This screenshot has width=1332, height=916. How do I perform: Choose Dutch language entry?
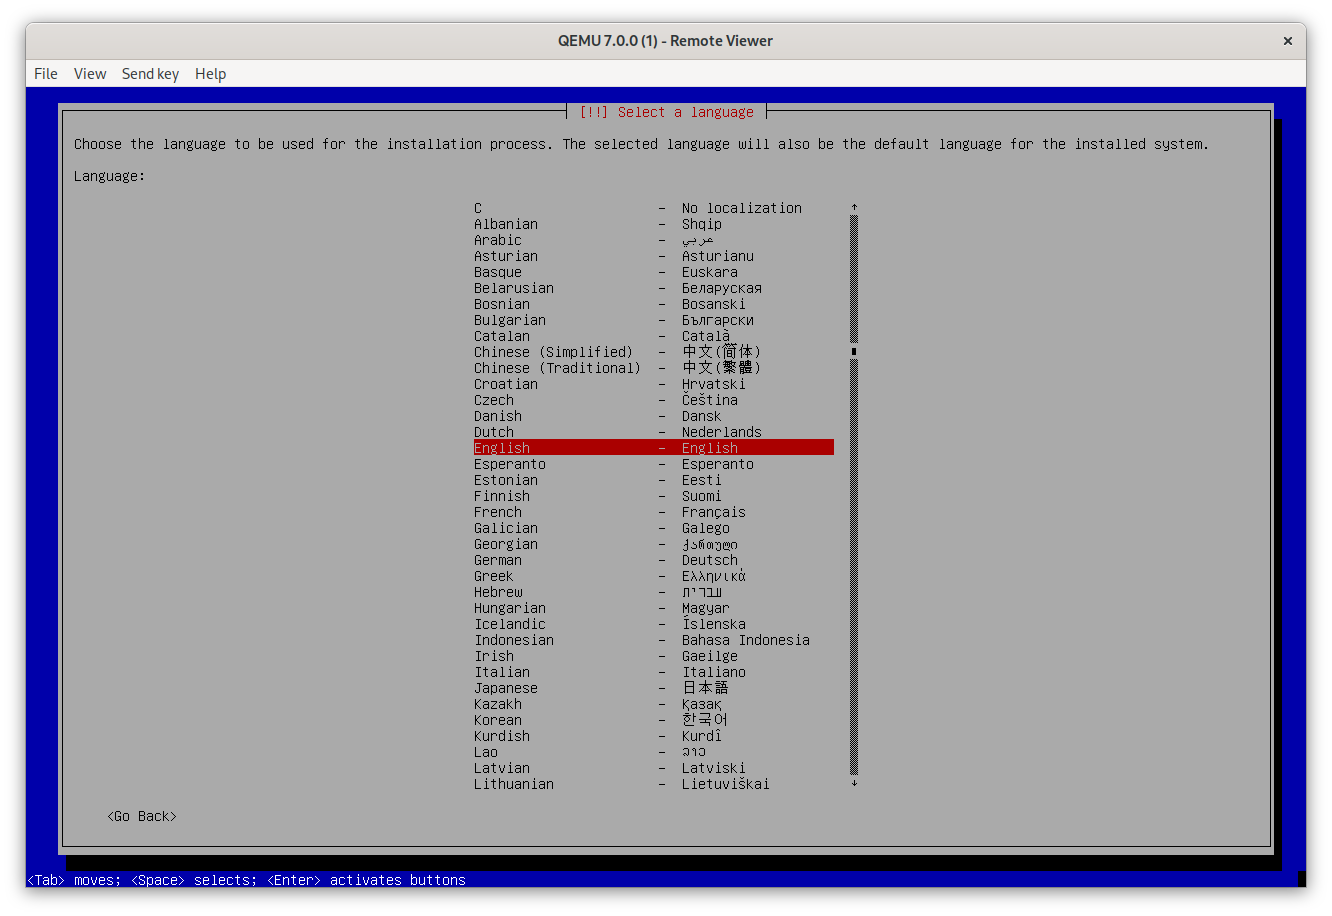click(x=652, y=432)
